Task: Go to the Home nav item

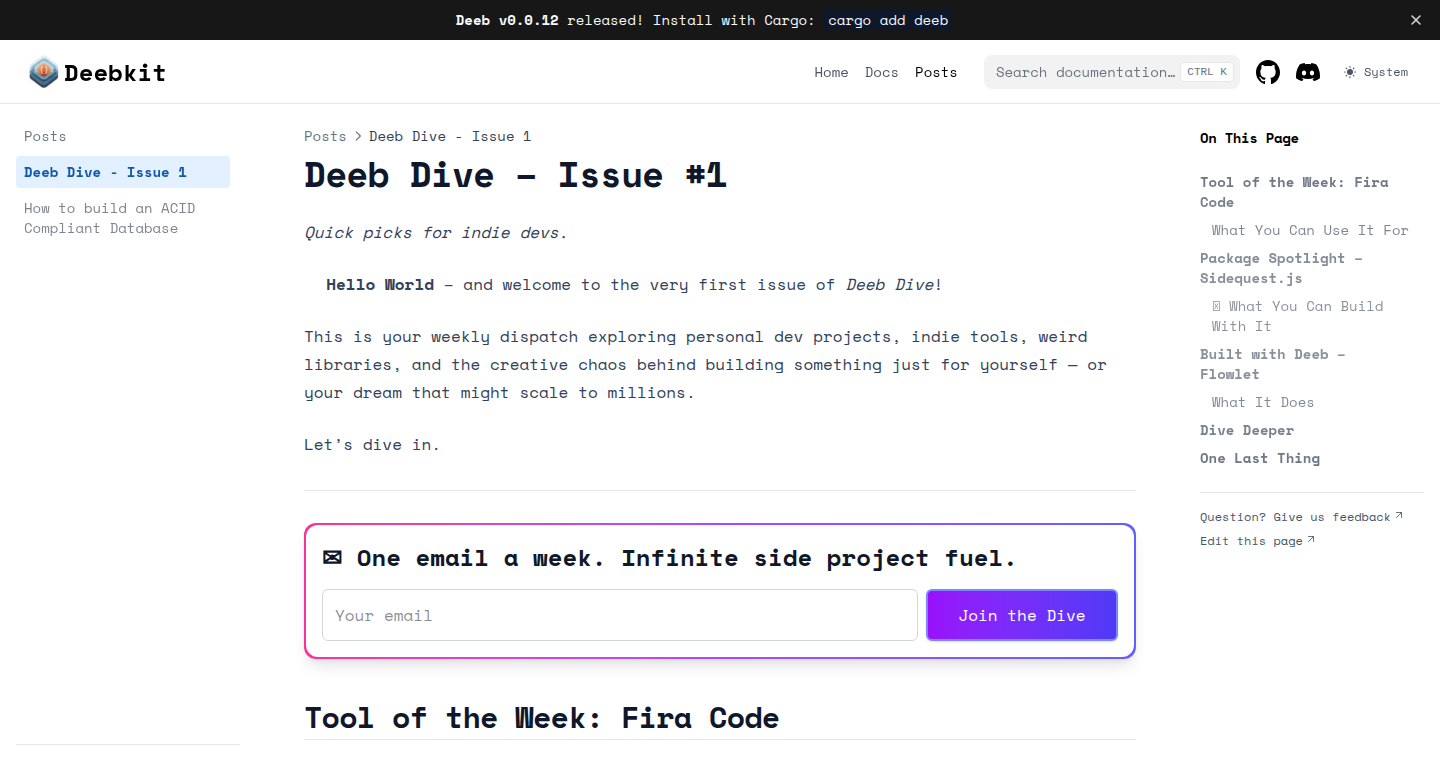Action: [x=831, y=72]
